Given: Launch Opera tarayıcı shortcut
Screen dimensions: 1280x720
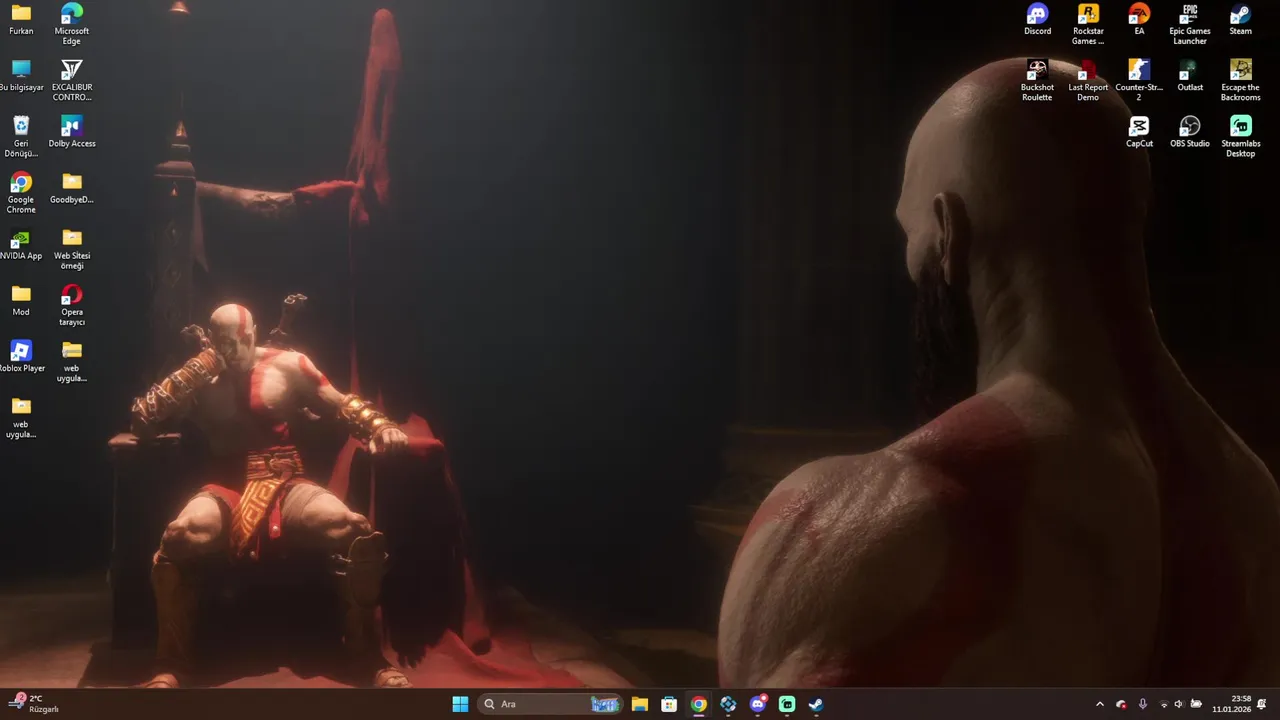Looking at the screenshot, I should (x=72, y=304).
